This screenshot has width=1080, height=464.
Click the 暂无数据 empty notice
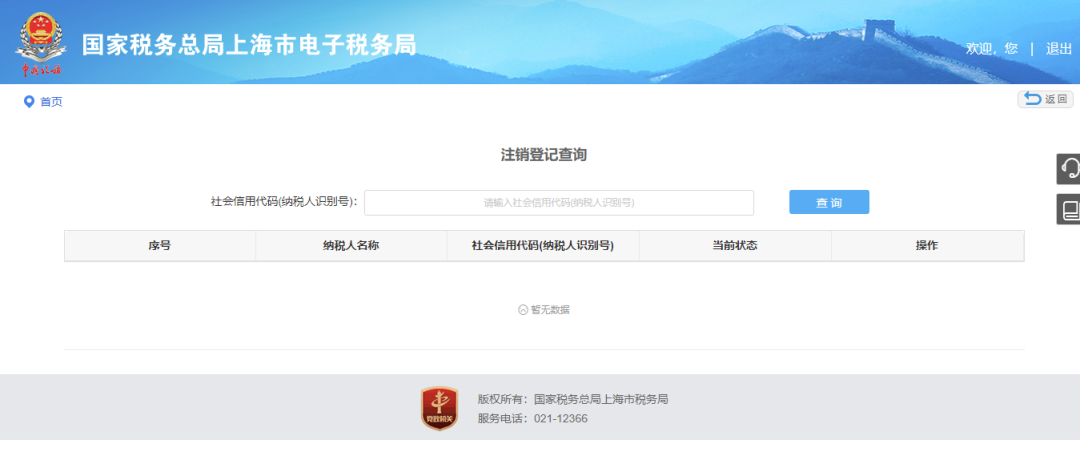point(543,310)
